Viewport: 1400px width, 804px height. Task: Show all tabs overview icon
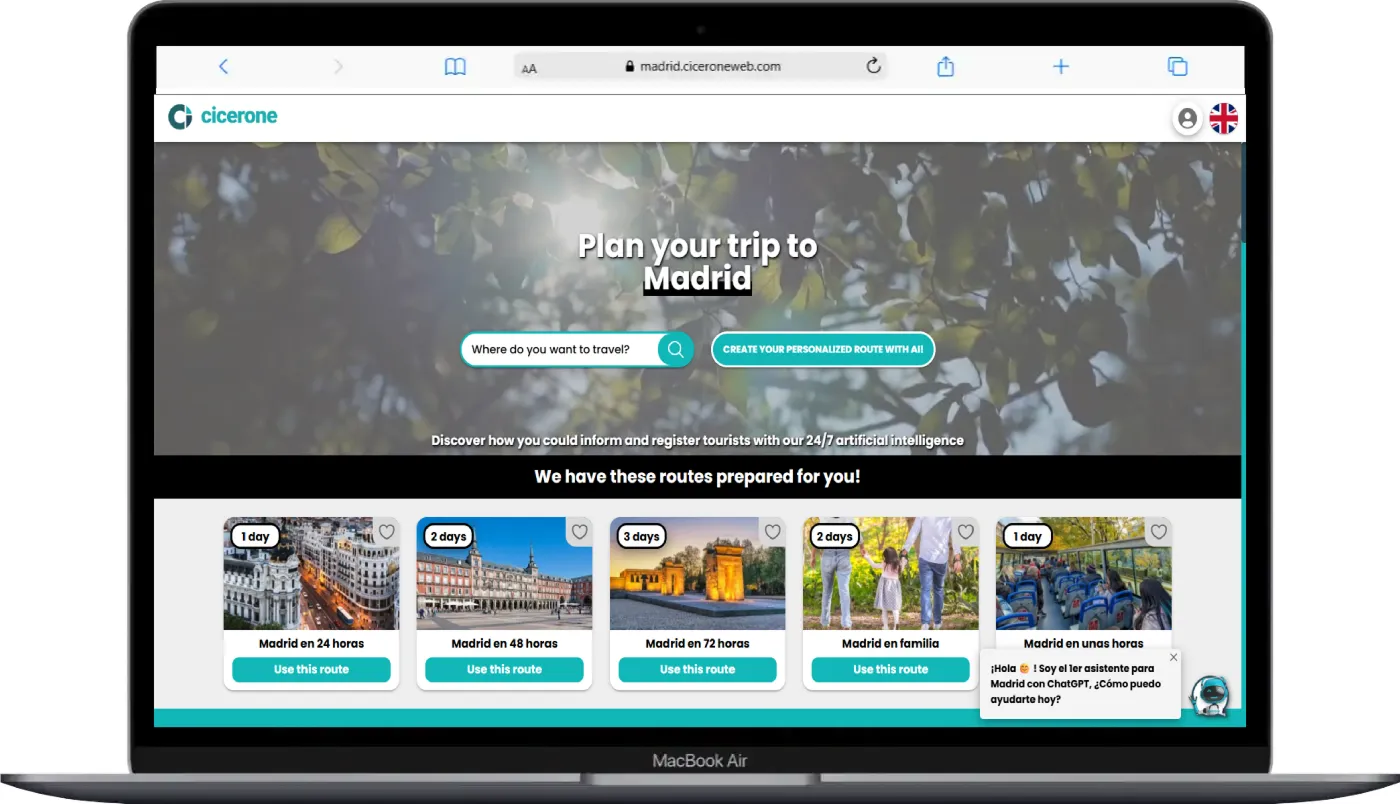click(x=1177, y=67)
